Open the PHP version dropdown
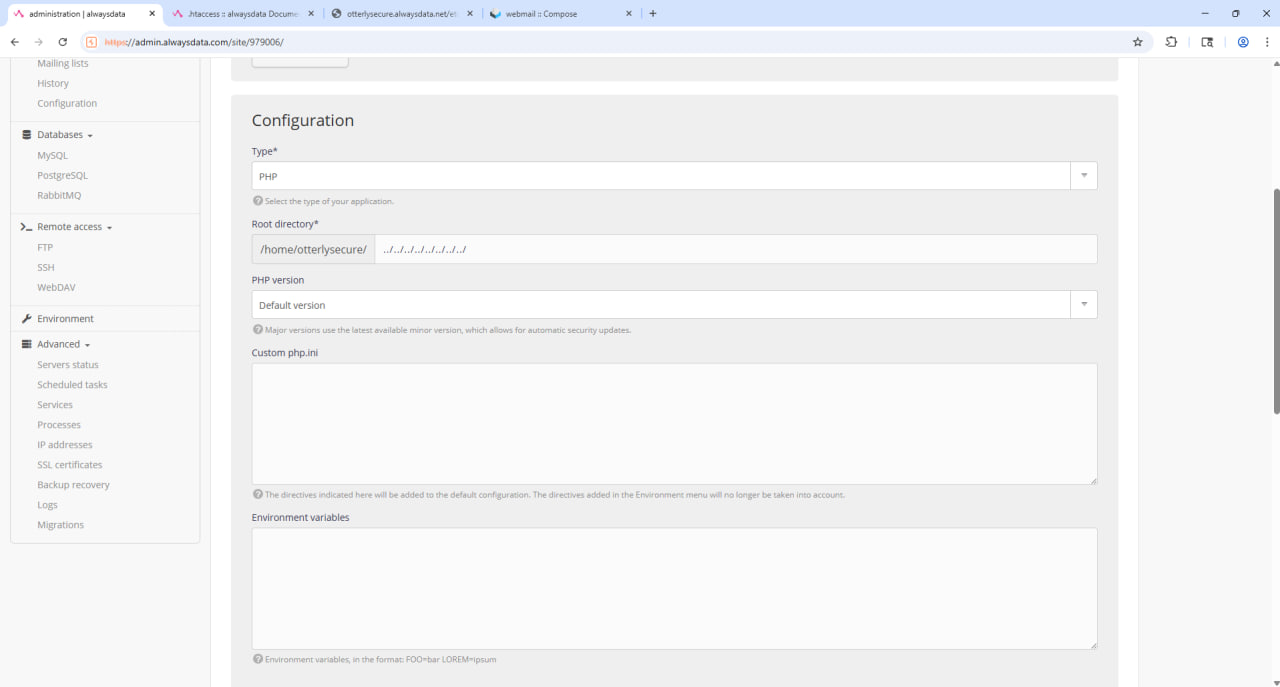Screen dimensions: 1280x687 674,305
